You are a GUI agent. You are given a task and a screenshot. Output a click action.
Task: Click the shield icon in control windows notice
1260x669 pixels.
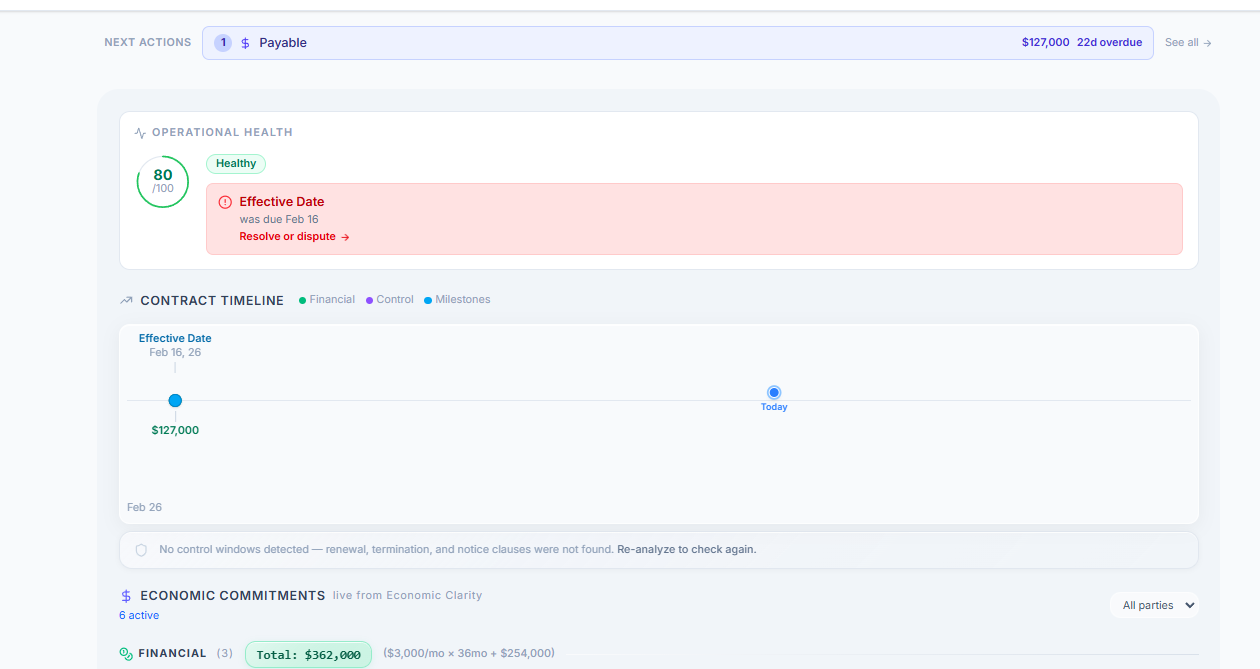pyautogui.click(x=141, y=550)
